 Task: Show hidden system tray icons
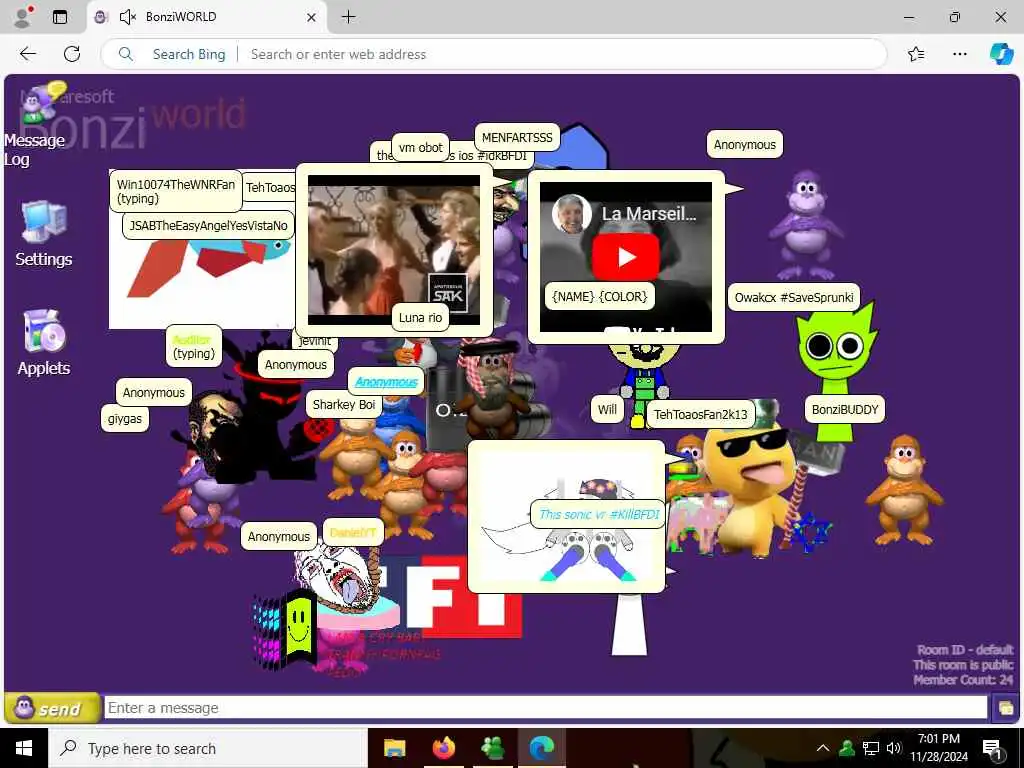(x=823, y=748)
